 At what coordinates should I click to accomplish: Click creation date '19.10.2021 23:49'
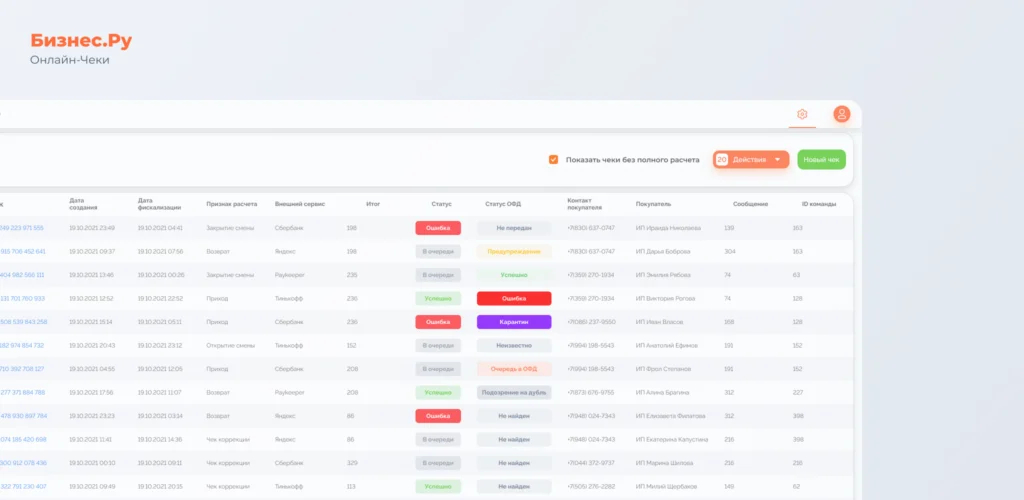pyautogui.click(x=92, y=228)
